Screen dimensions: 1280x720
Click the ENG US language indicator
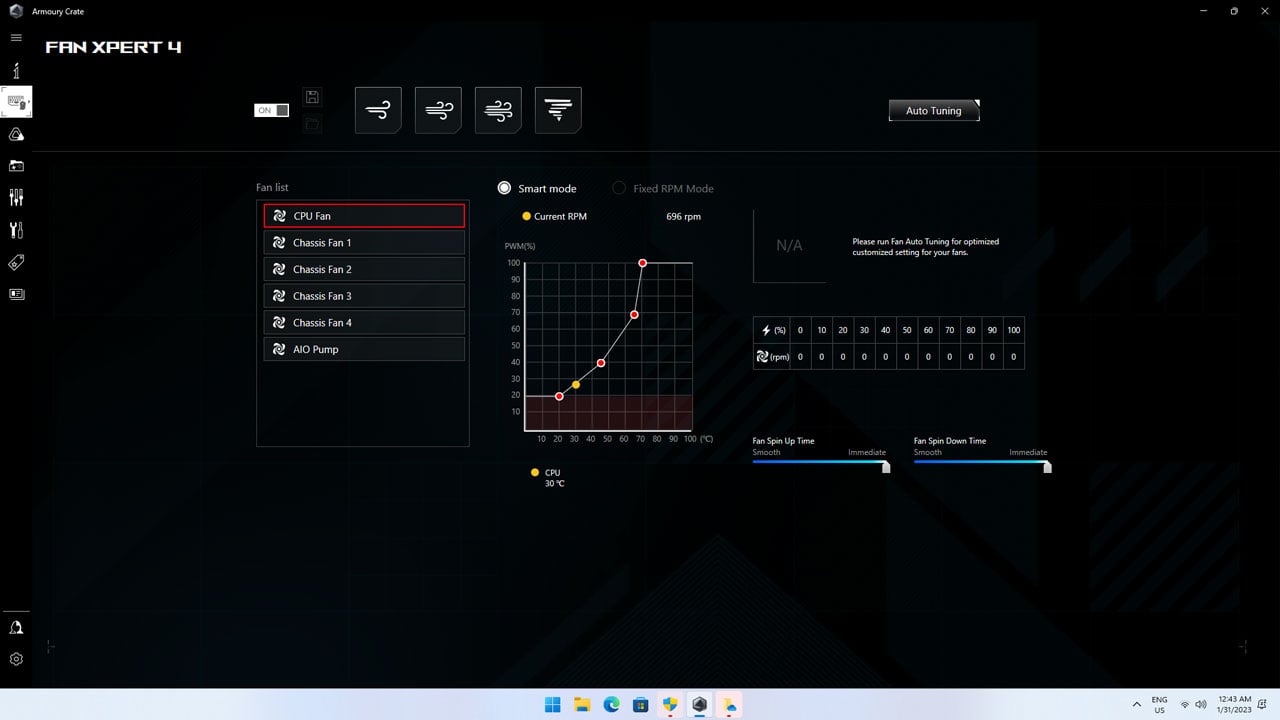pyautogui.click(x=1160, y=704)
